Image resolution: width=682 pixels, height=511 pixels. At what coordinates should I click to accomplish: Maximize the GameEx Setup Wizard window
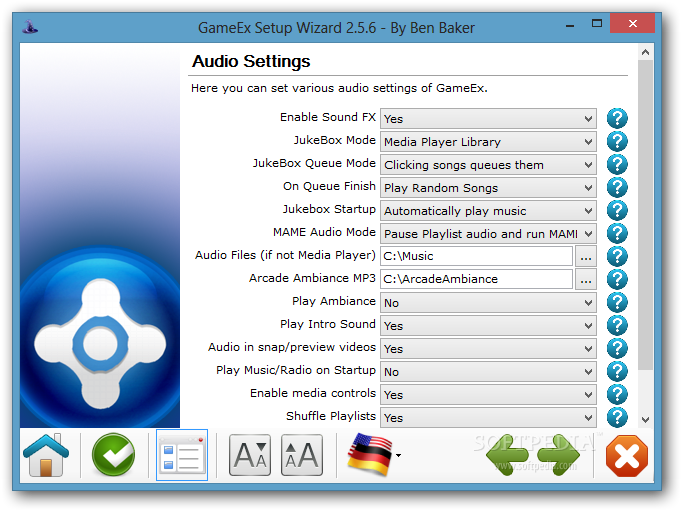[x=597, y=23]
